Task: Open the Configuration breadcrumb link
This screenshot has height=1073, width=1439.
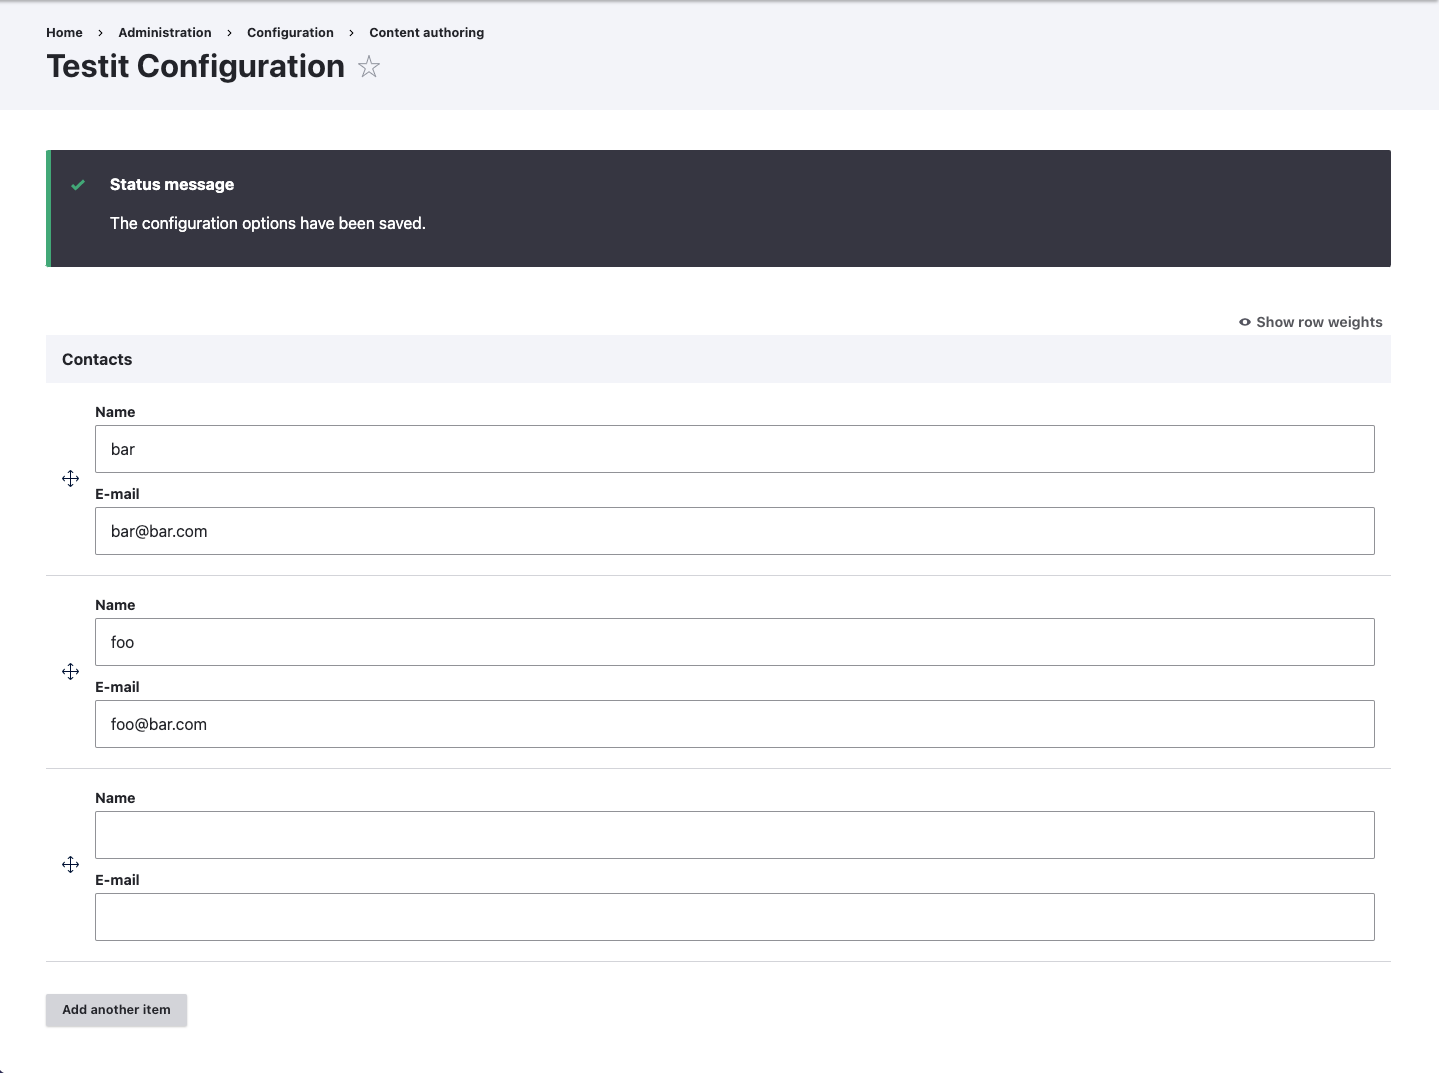Action: click(289, 32)
